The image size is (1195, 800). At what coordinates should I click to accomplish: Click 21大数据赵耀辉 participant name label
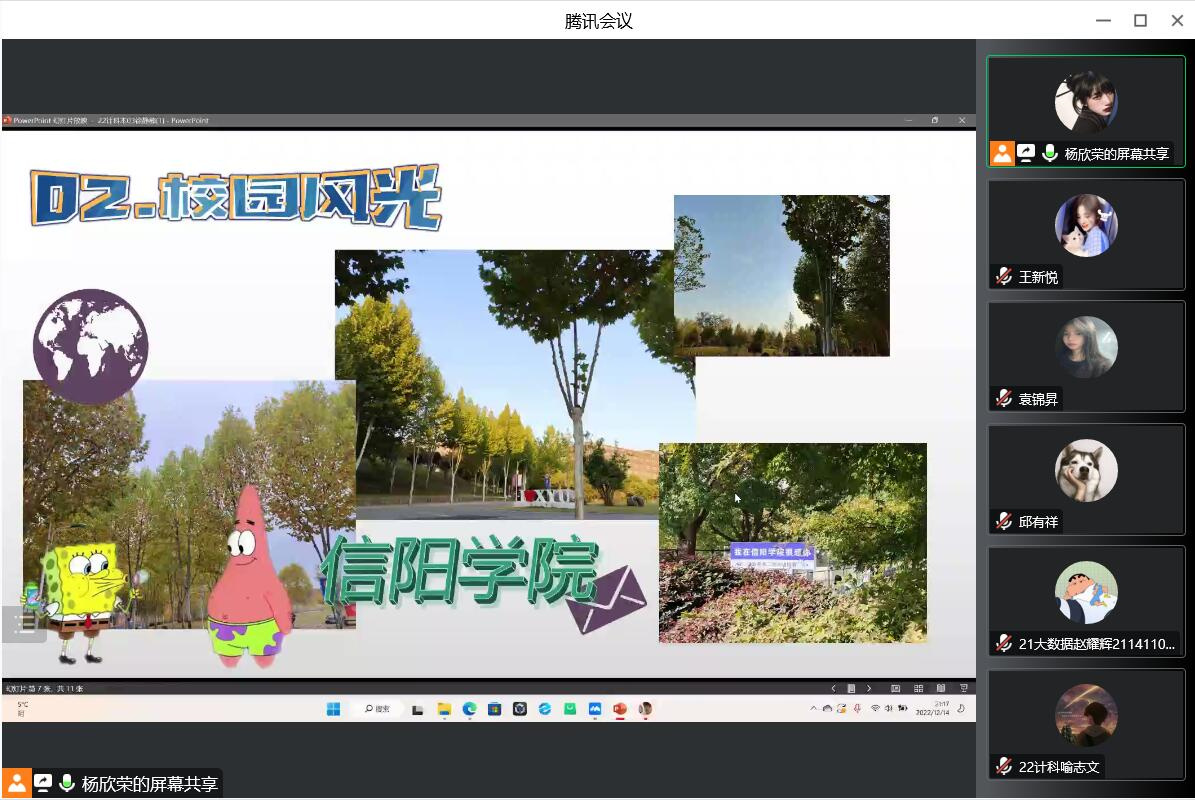[x=1096, y=644]
